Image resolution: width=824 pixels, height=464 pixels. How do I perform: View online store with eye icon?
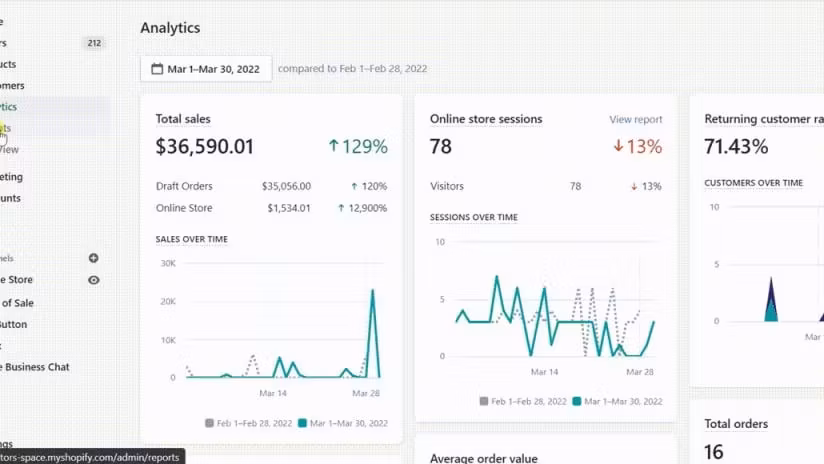[x=94, y=280]
